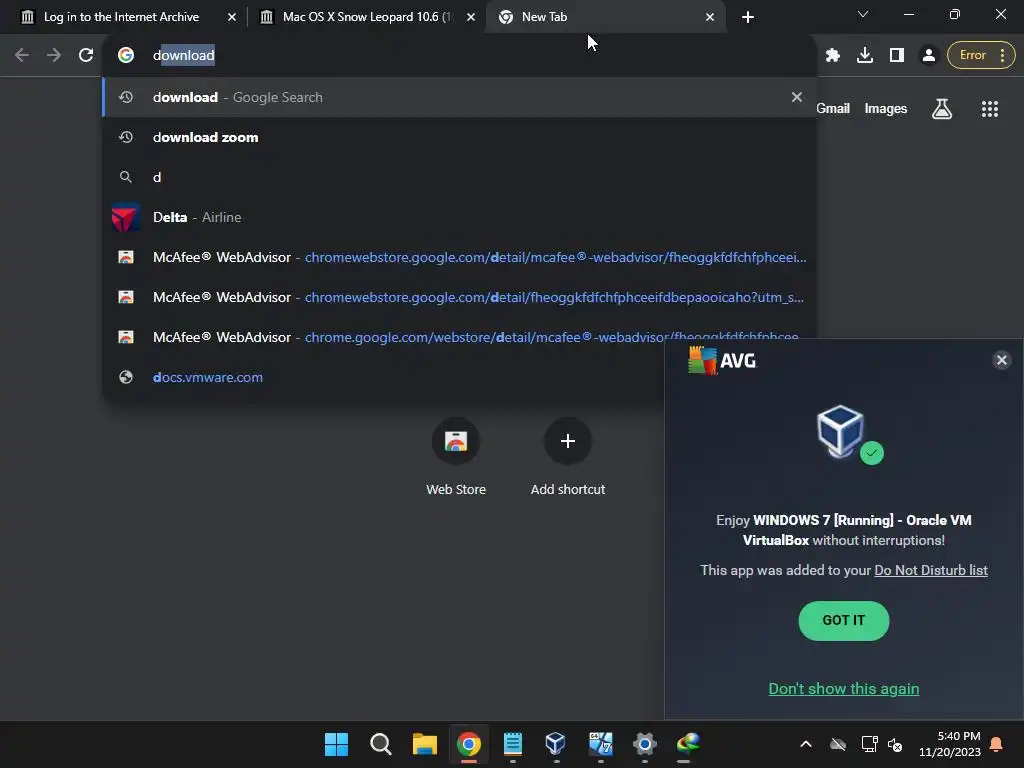Open the Windows Start menu
This screenshot has width=1024, height=768.
336,744
